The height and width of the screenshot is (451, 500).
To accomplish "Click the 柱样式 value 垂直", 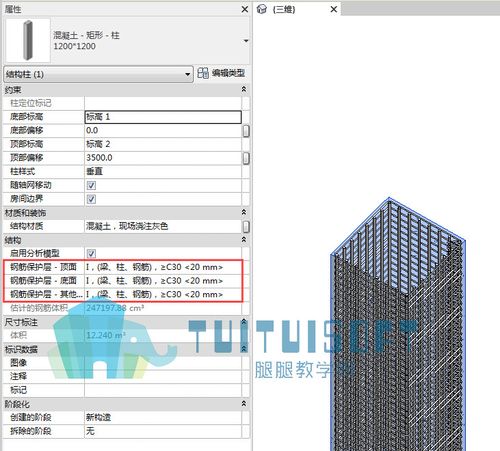I will 163,172.
